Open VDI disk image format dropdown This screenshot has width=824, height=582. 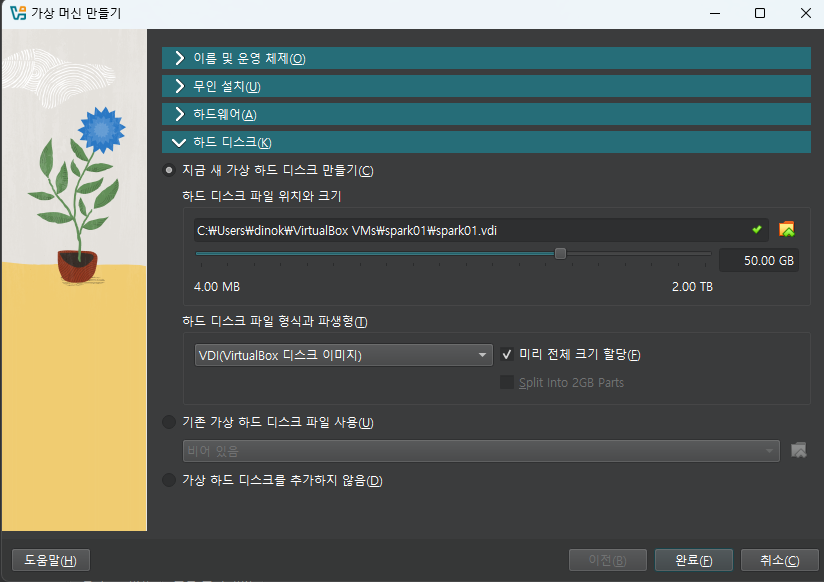click(x=344, y=355)
